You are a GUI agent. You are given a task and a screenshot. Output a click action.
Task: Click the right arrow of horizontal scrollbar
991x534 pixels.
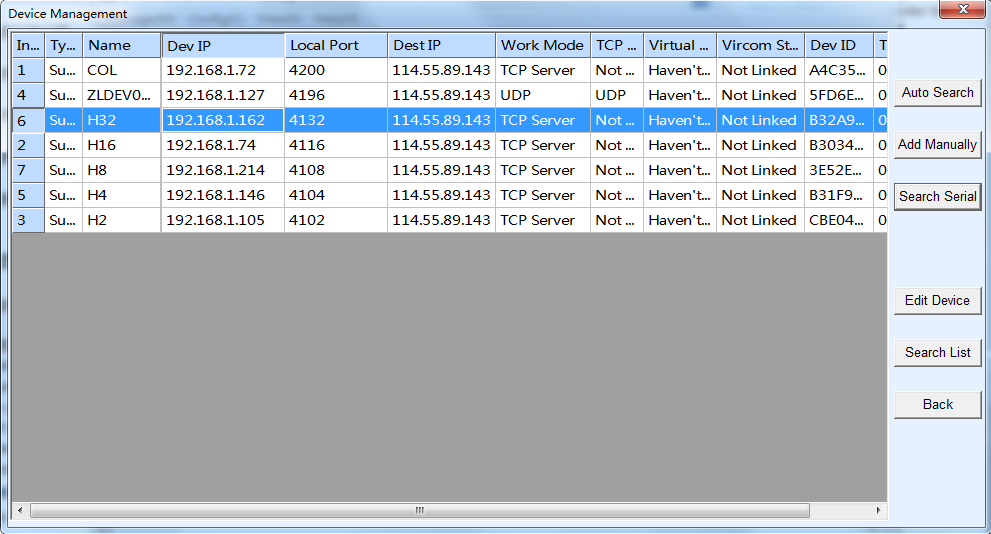click(x=879, y=511)
